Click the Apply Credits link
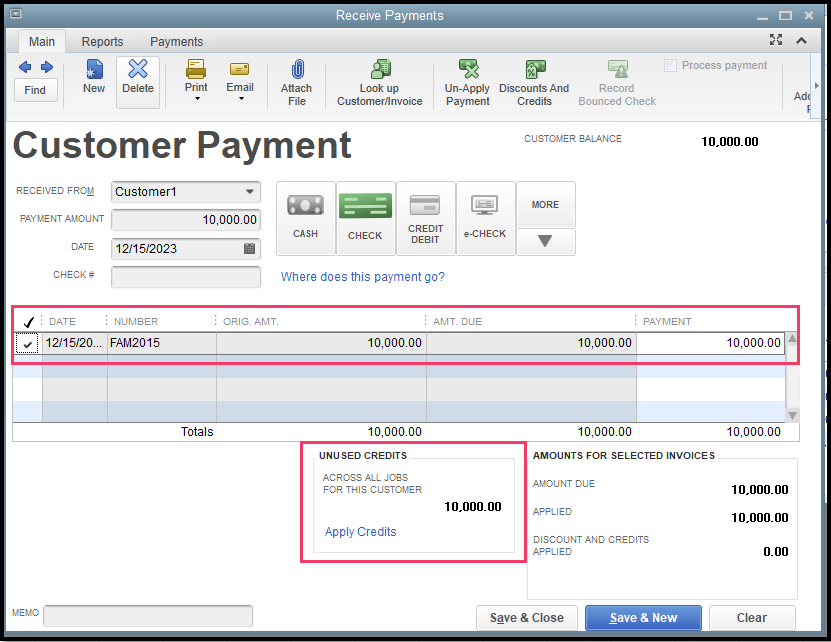The width and height of the screenshot is (831, 642). pyautogui.click(x=360, y=532)
